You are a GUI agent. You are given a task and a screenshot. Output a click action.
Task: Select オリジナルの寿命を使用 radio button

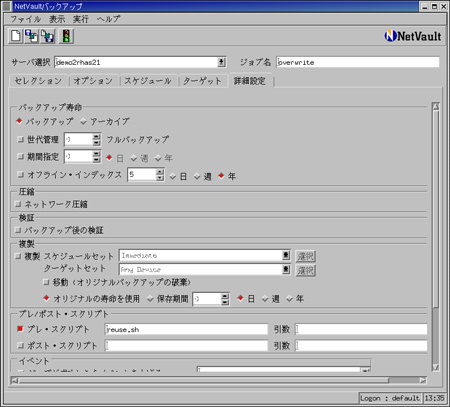tap(46, 298)
